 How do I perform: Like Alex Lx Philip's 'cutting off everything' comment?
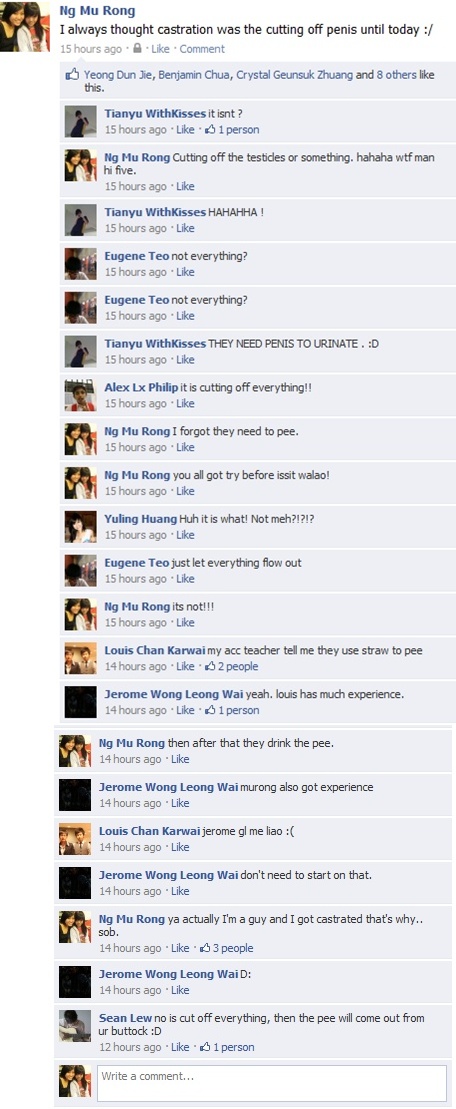pyautogui.click(x=185, y=403)
